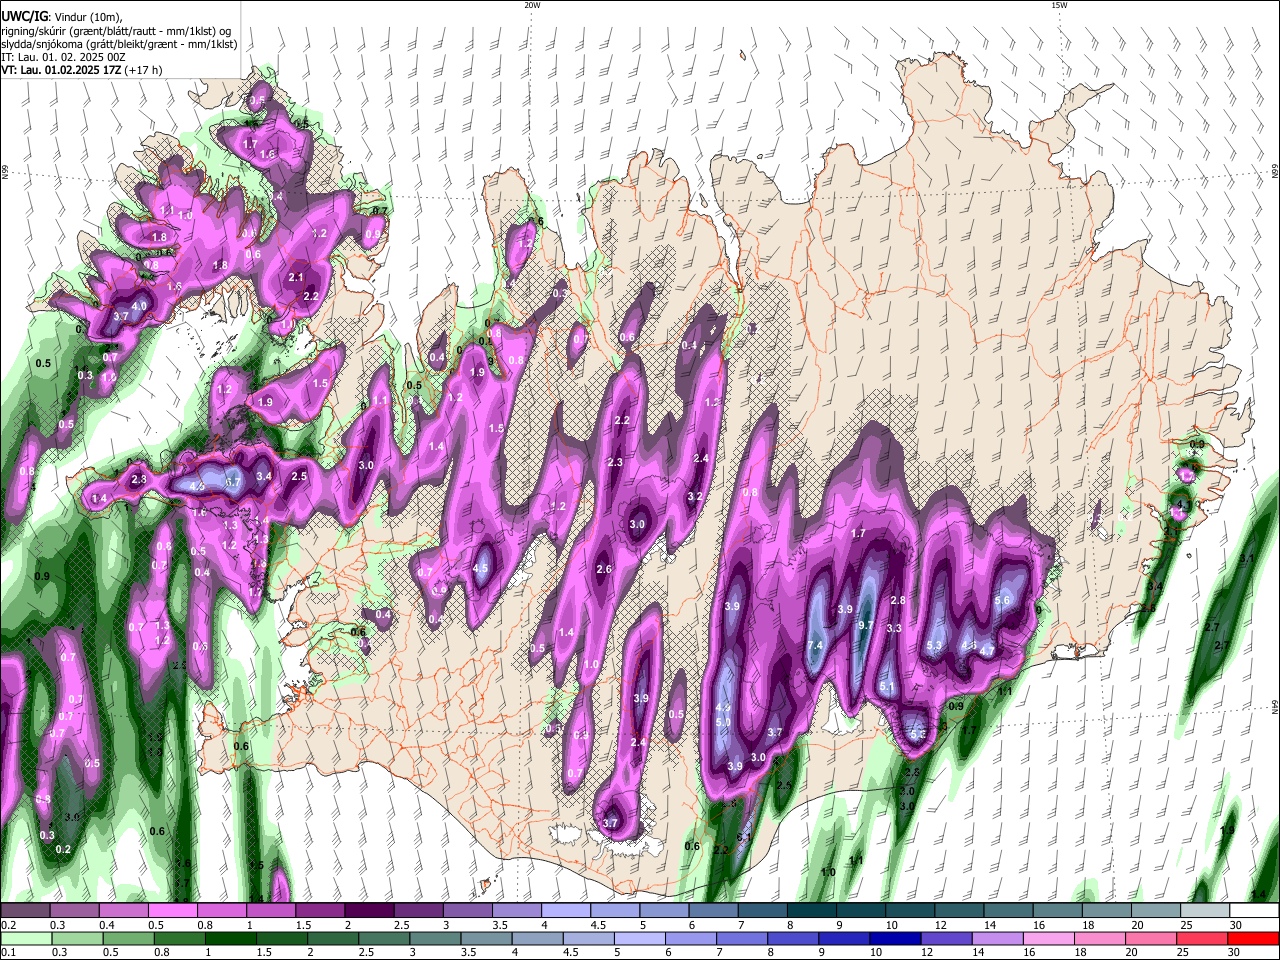The width and height of the screenshot is (1280, 960).
Task: Click the 3.2 value on the map
Action: point(696,497)
